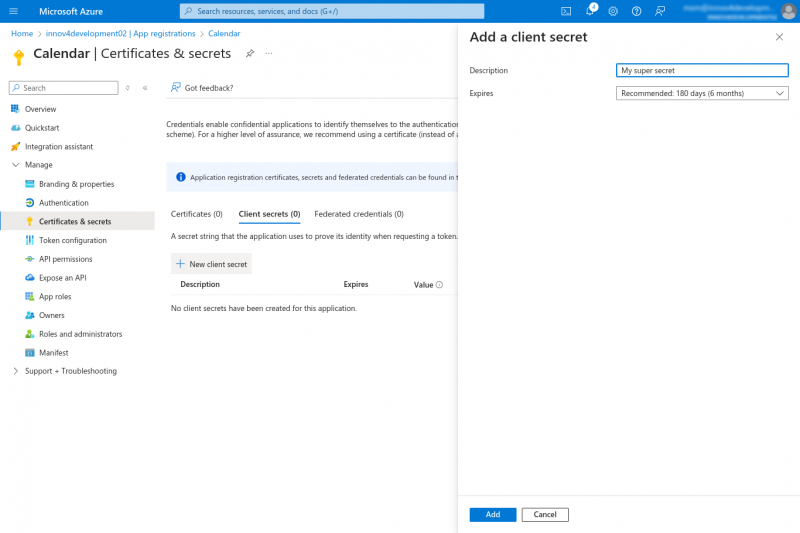Open the hamburger portal menu

click(x=14, y=11)
